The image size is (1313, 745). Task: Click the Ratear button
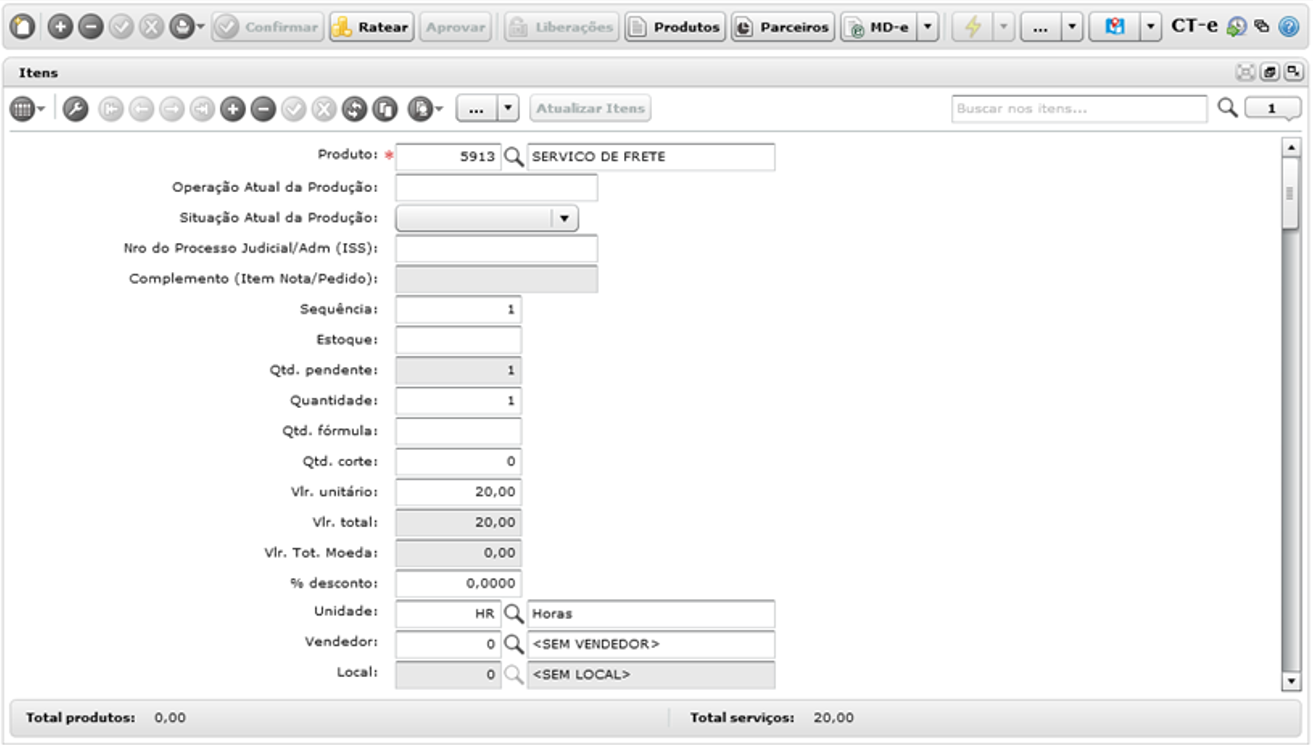370,27
